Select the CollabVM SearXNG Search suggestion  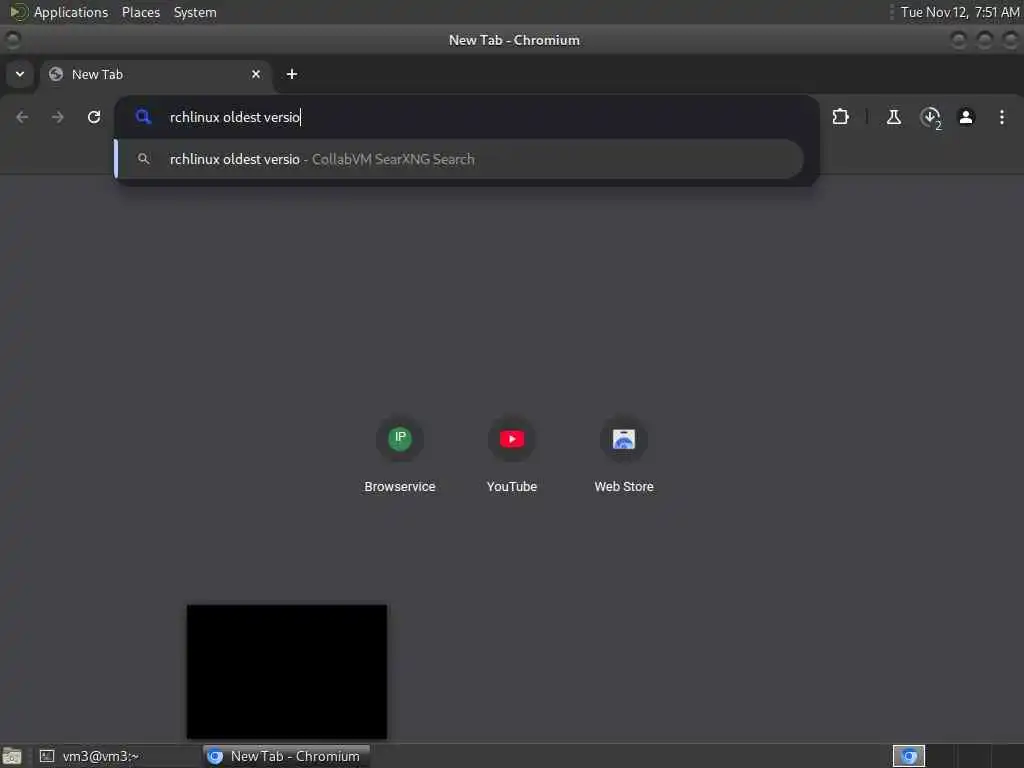(x=460, y=159)
